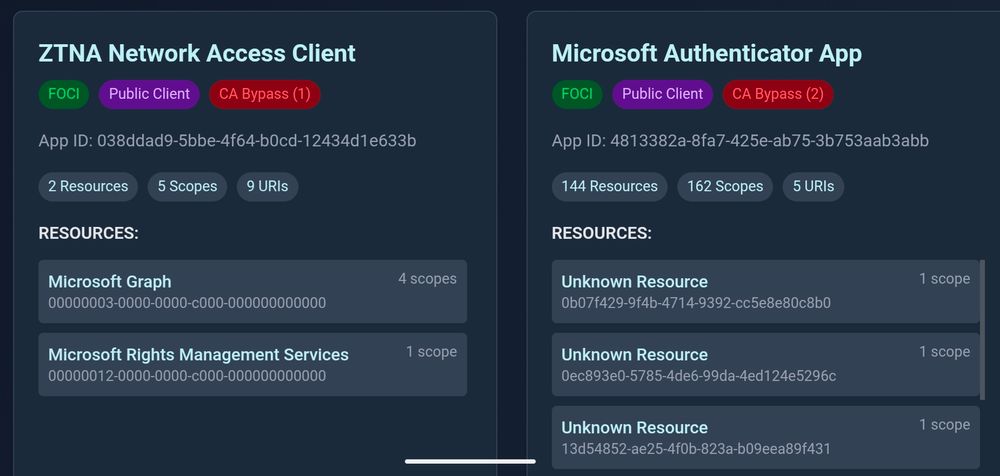Click the 2 Resources pill
The image size is (1000, 476).
click(x=88, y=187)
